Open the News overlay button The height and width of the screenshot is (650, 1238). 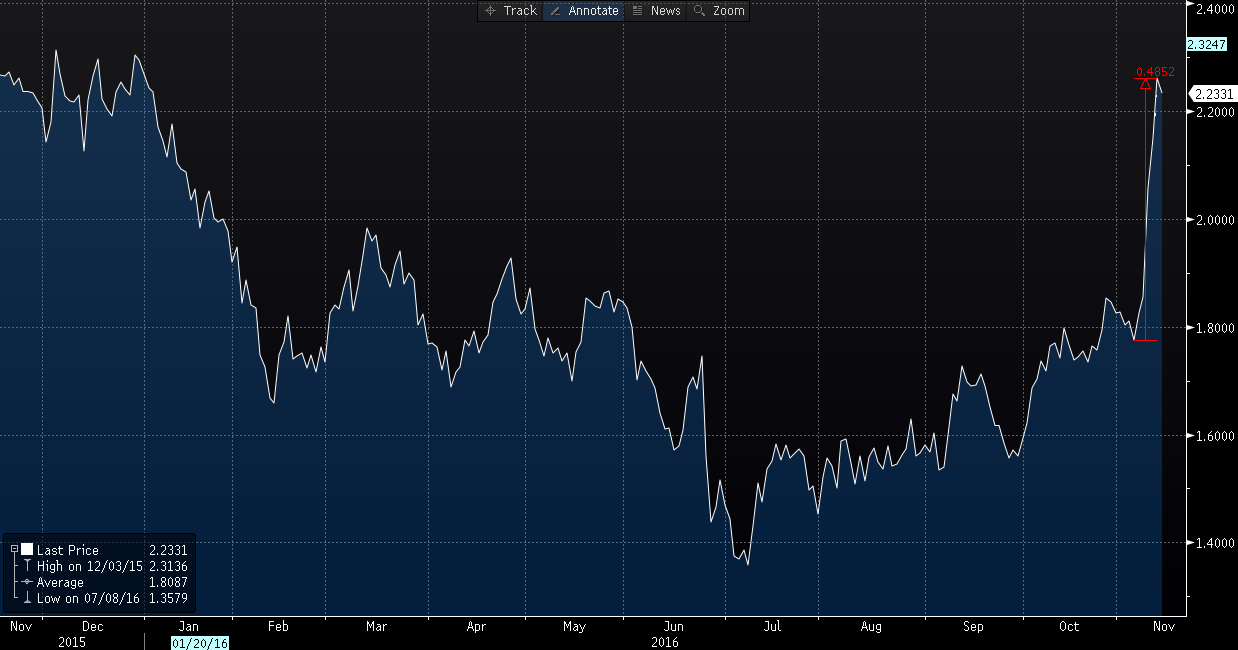click(657, 11)
